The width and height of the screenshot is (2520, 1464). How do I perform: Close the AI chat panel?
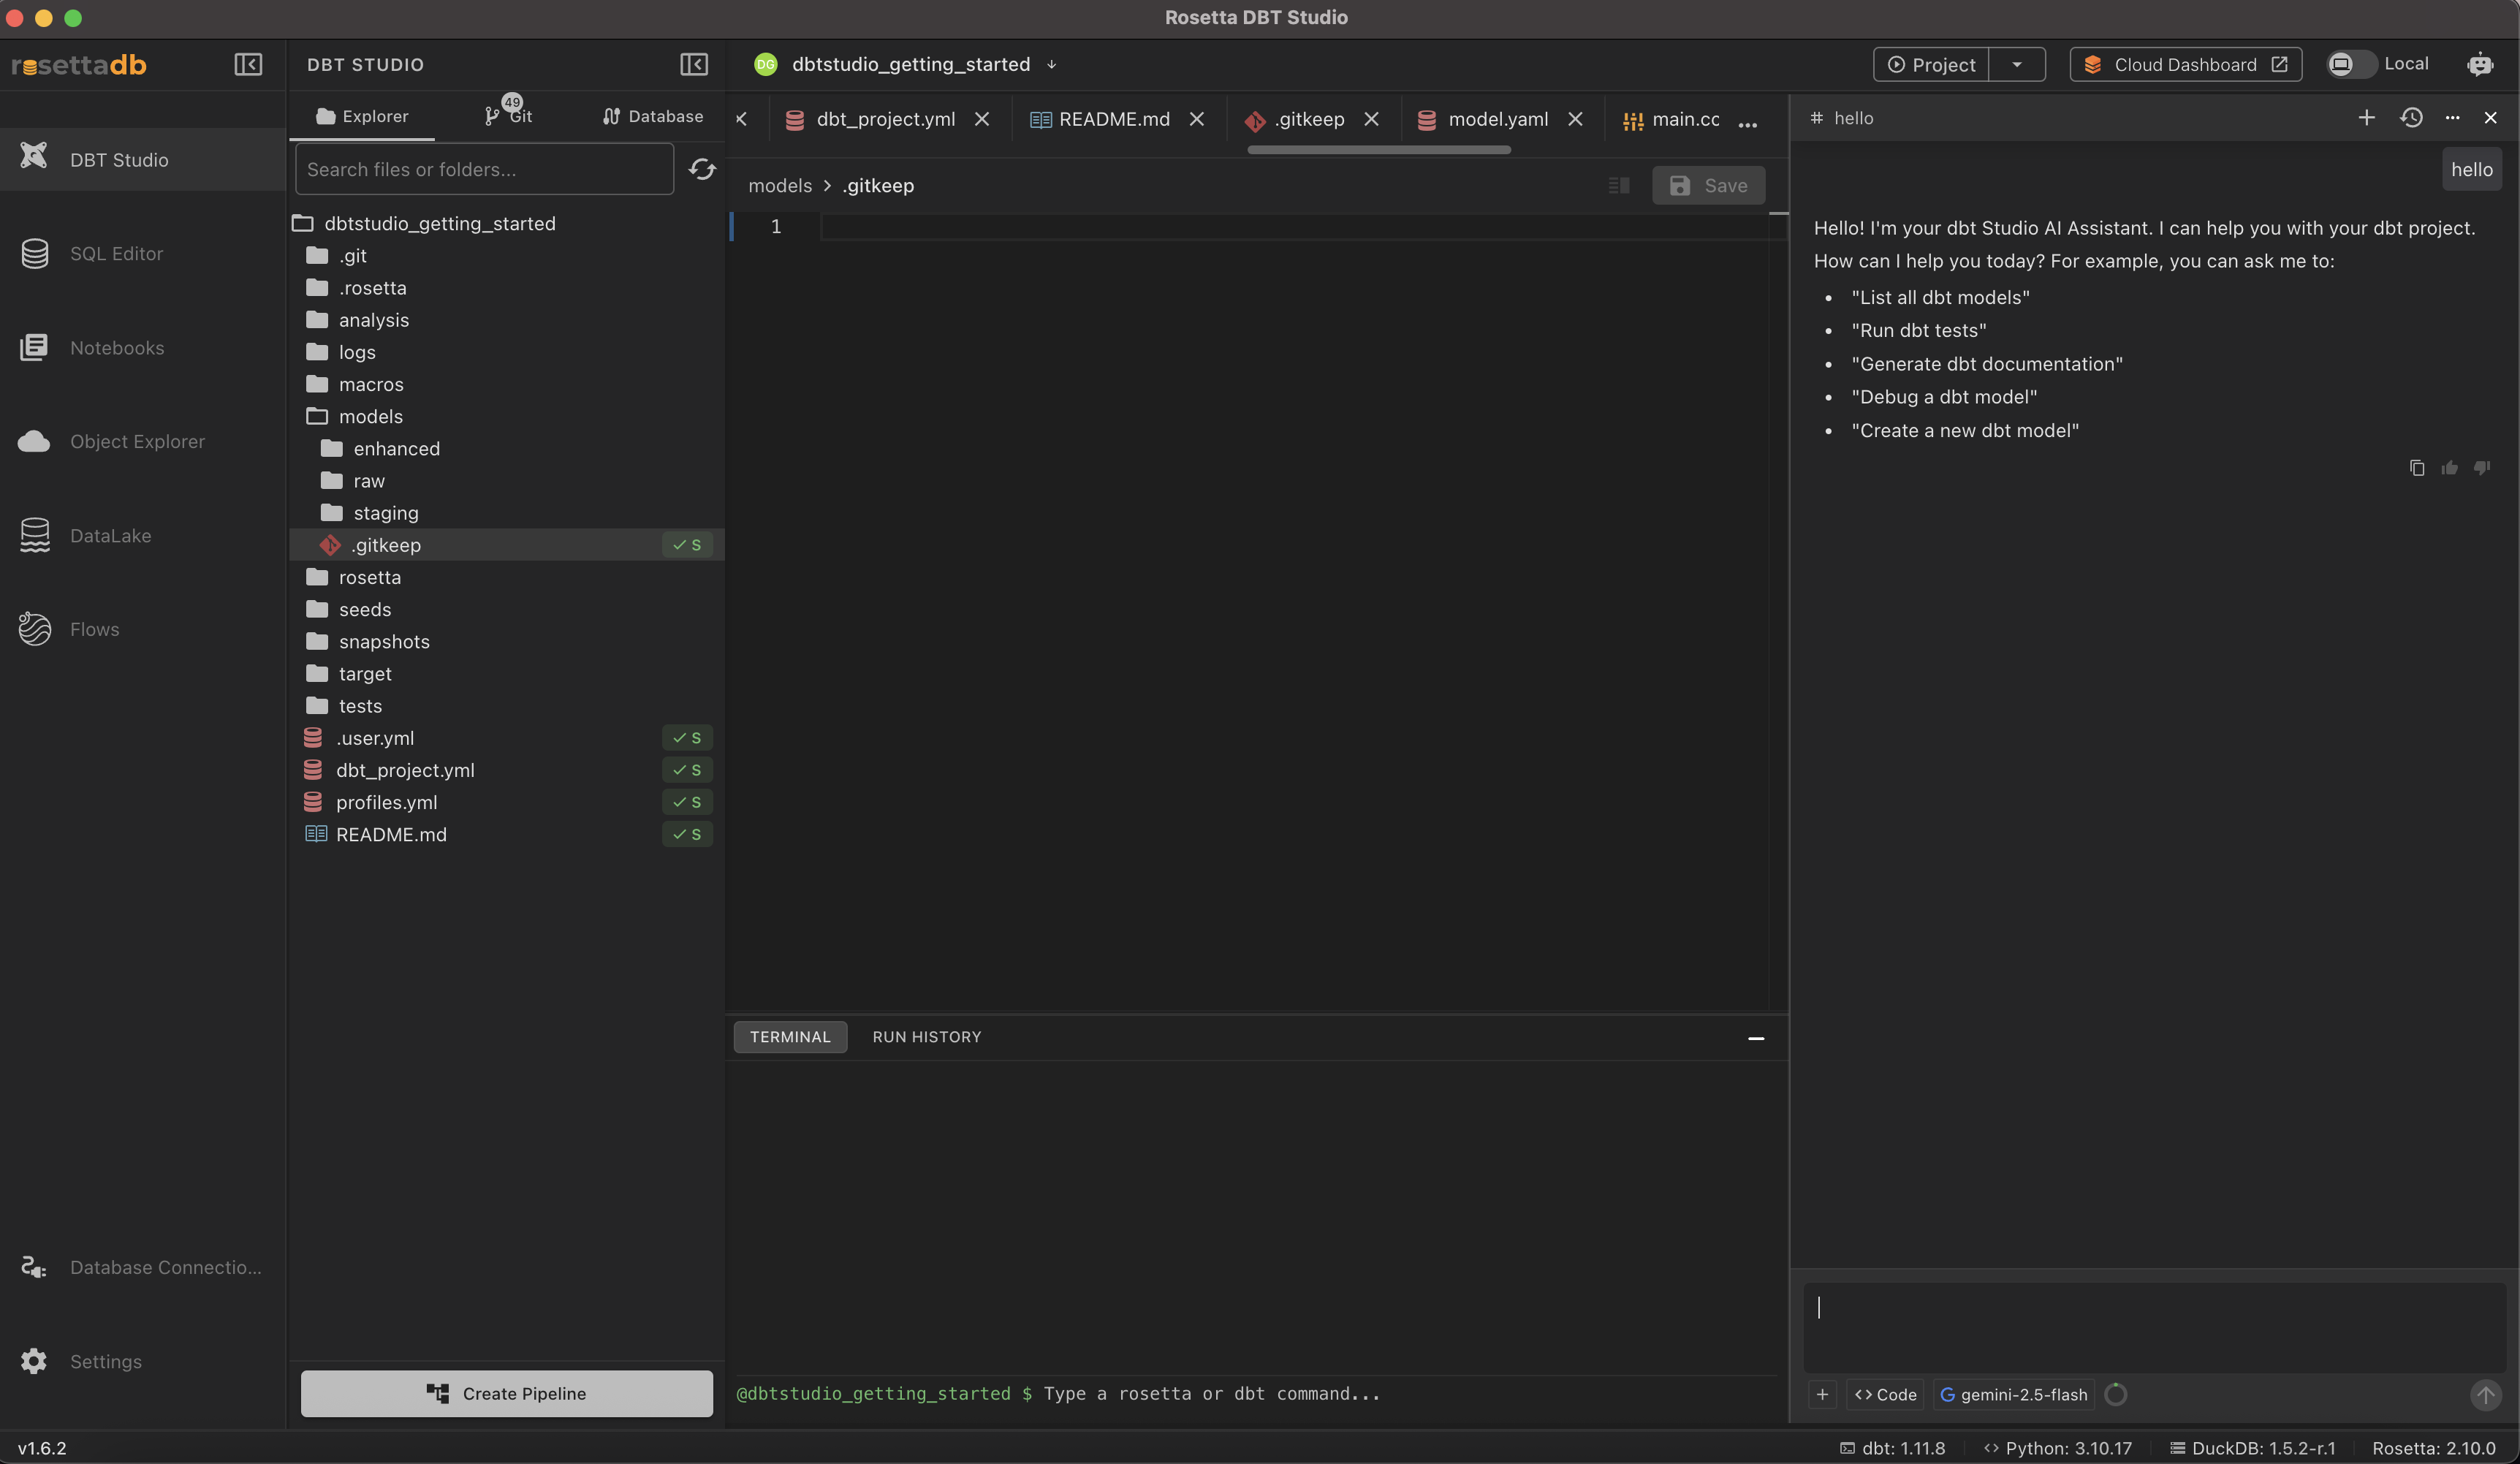(2490, 118)
